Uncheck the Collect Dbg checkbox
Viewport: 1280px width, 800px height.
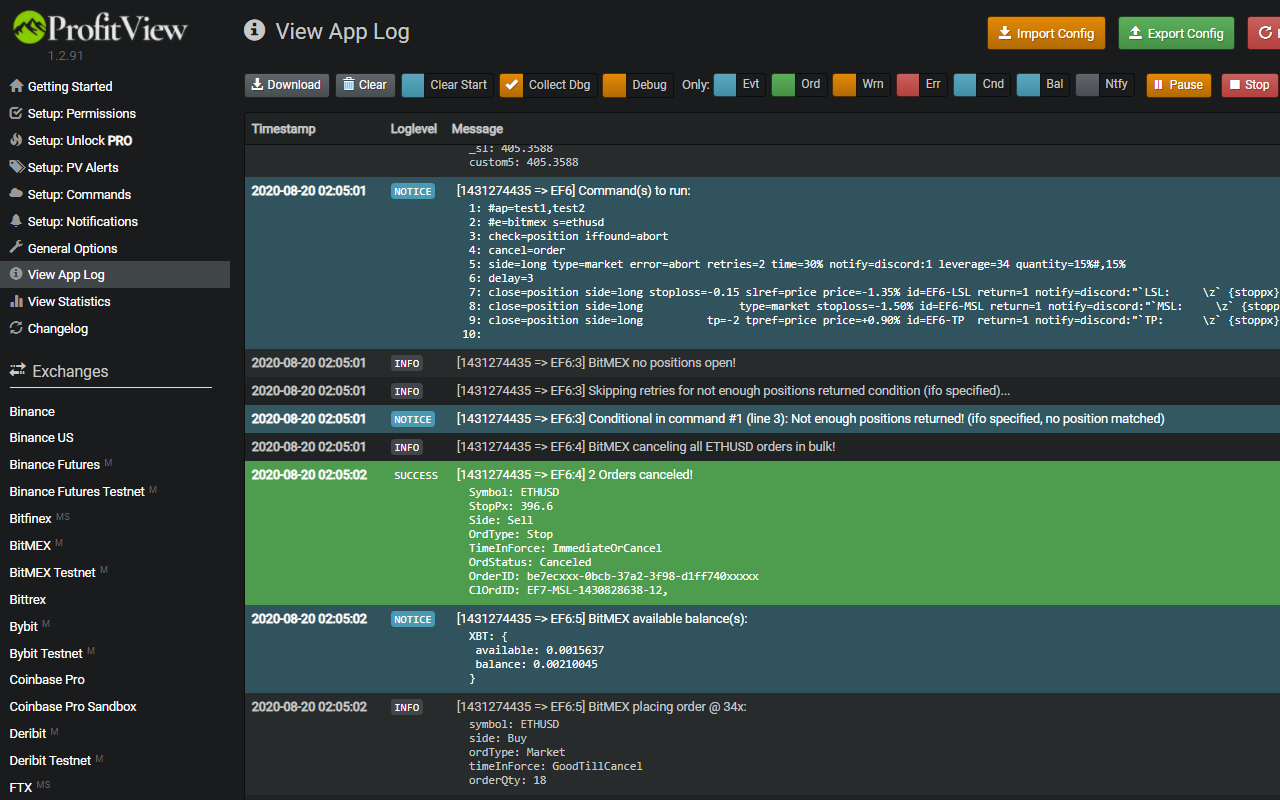(511, 85)
